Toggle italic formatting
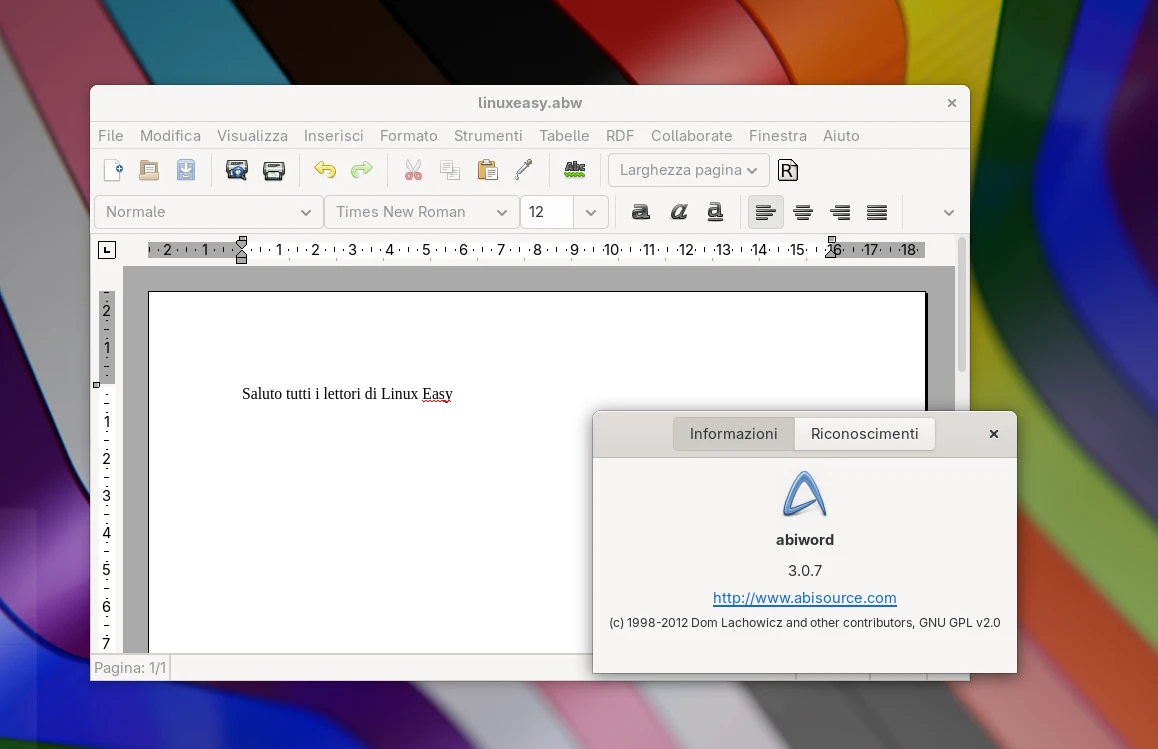The height and width of the screenshot is (749, 1158). click(x=679, y=212)
